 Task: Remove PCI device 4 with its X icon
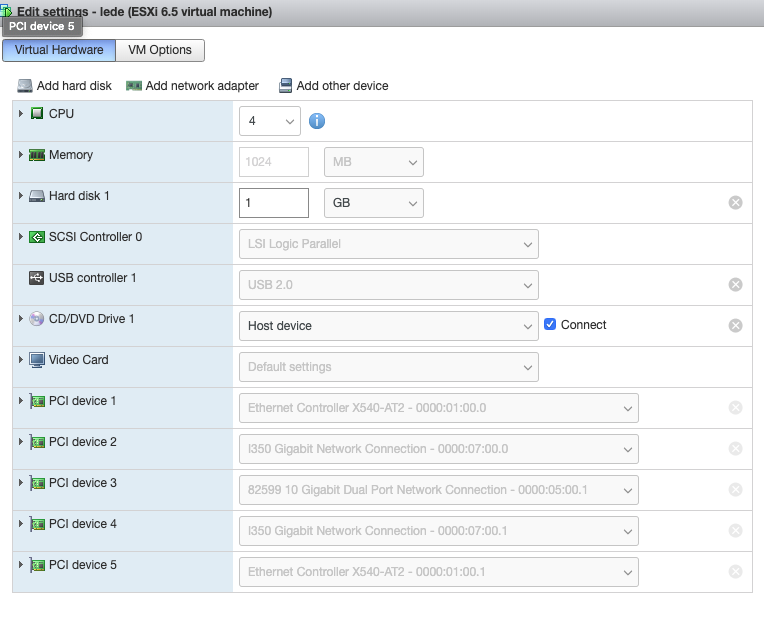pos(735,531)
